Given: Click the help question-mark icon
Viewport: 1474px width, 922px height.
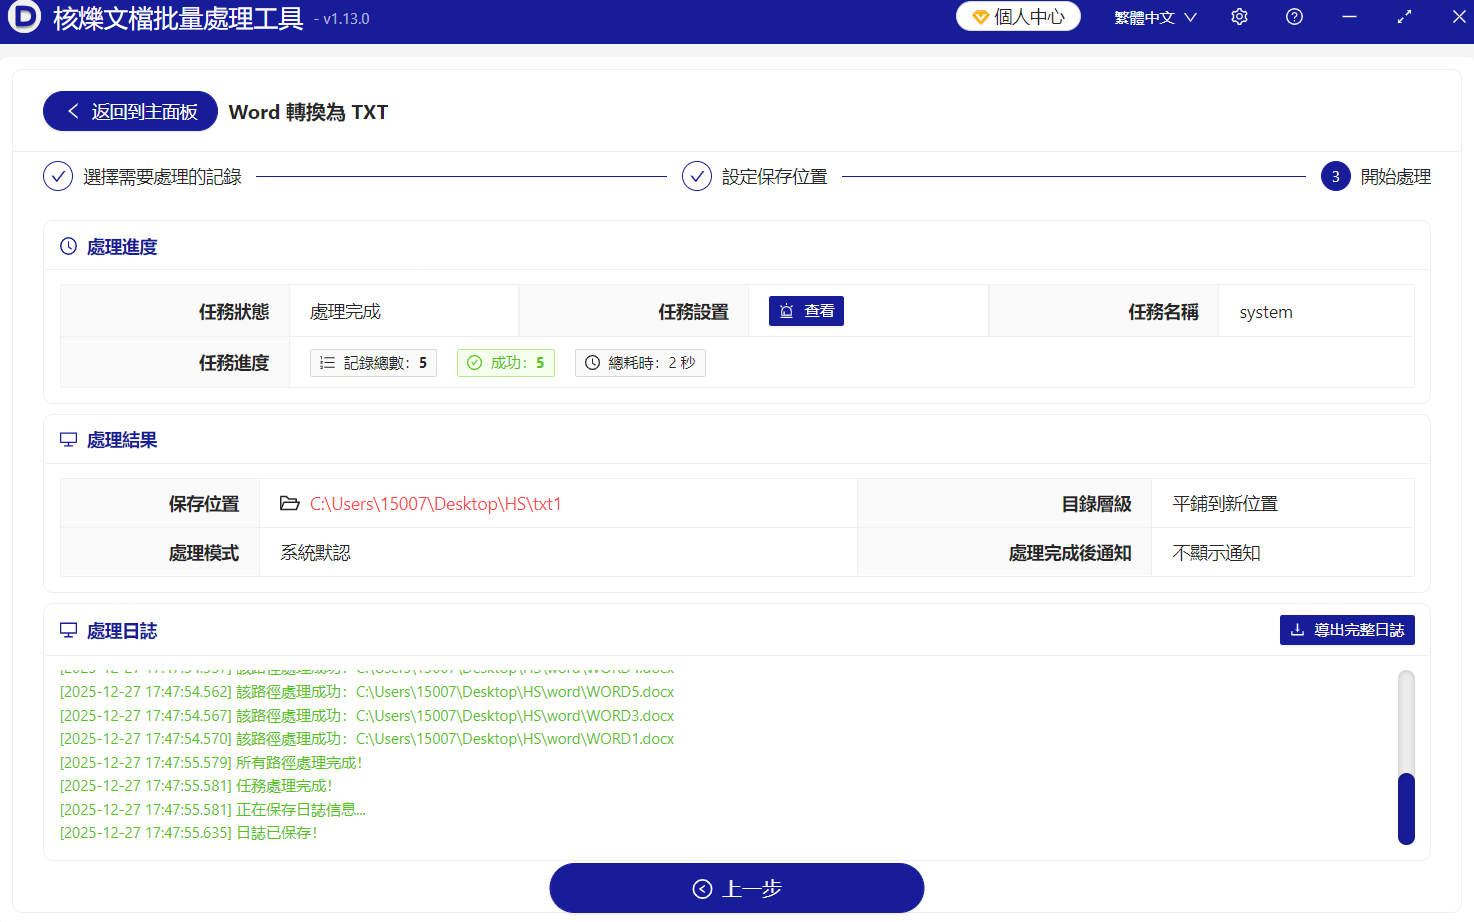Looking at the screenshot, I should pos(1294,17).
